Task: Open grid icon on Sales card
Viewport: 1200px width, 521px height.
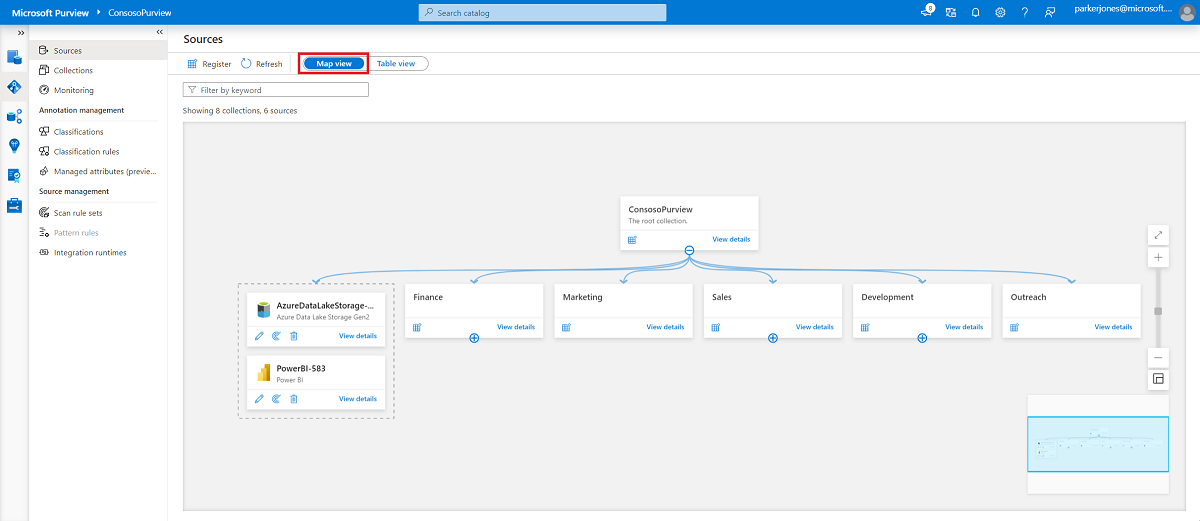Action: point(716,327)
